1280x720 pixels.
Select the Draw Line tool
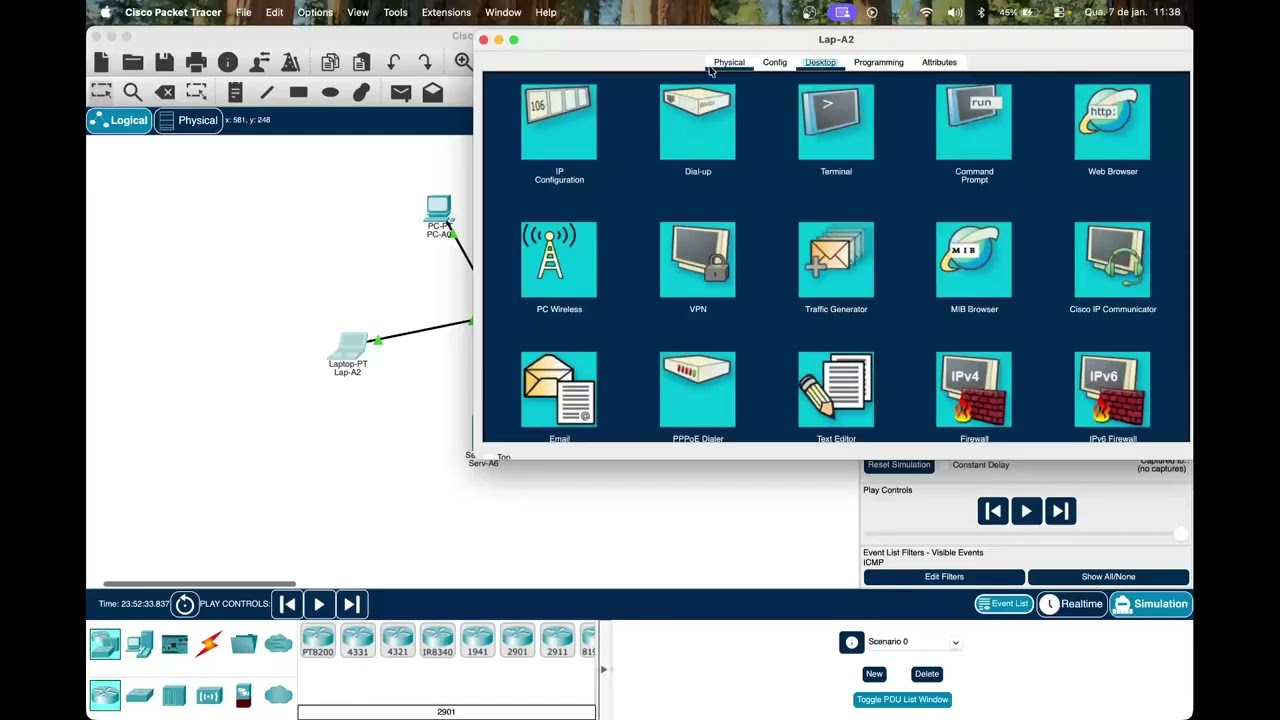pyautogui.click(x=267, y=92)
